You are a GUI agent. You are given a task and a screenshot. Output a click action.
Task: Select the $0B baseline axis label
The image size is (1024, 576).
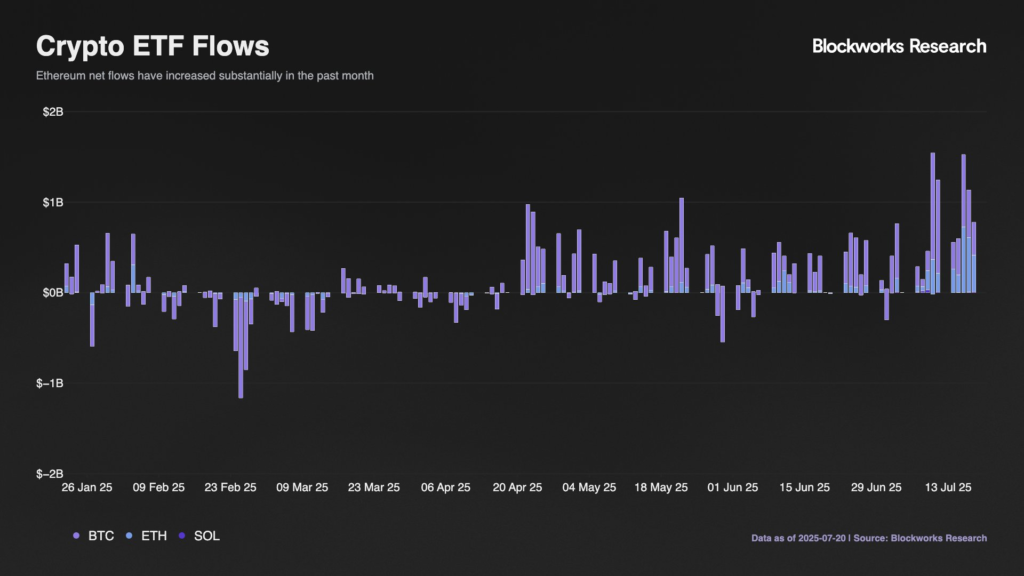point(51,293)
